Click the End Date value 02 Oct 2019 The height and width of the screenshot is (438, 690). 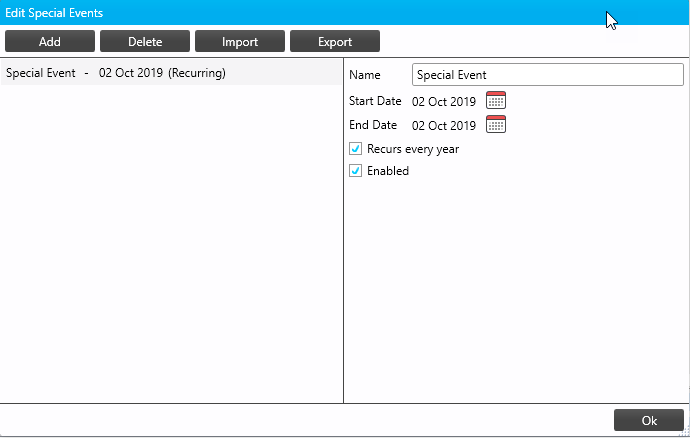tap(444, 126)
